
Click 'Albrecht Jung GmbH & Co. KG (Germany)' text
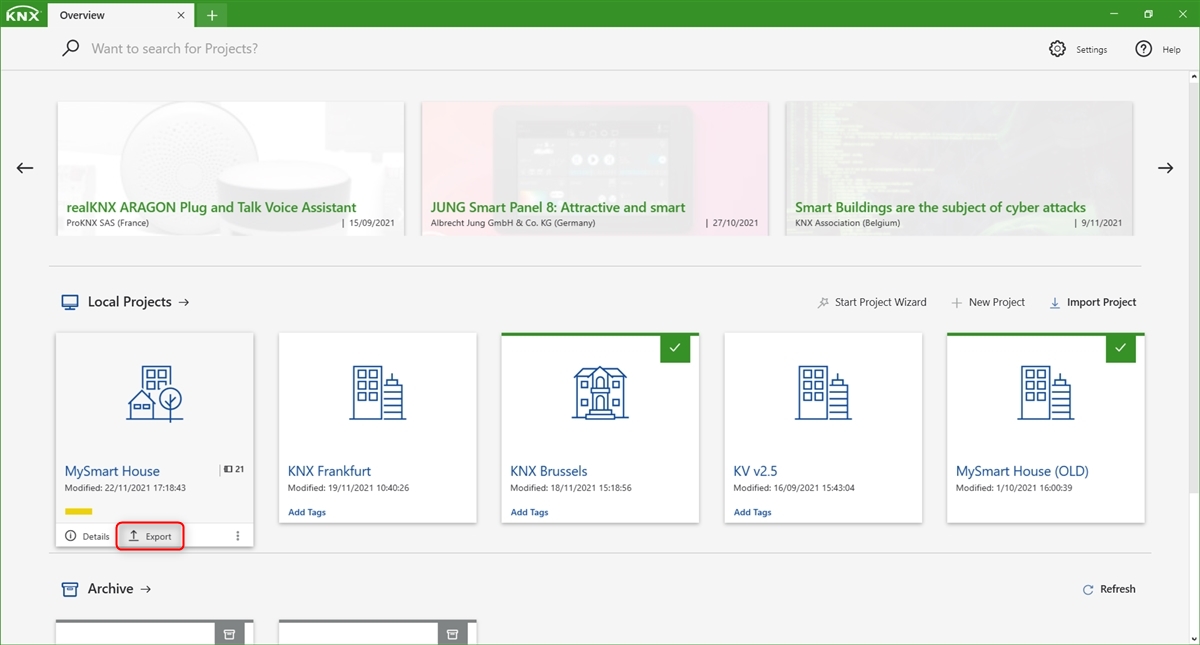[x=513, y=223]
